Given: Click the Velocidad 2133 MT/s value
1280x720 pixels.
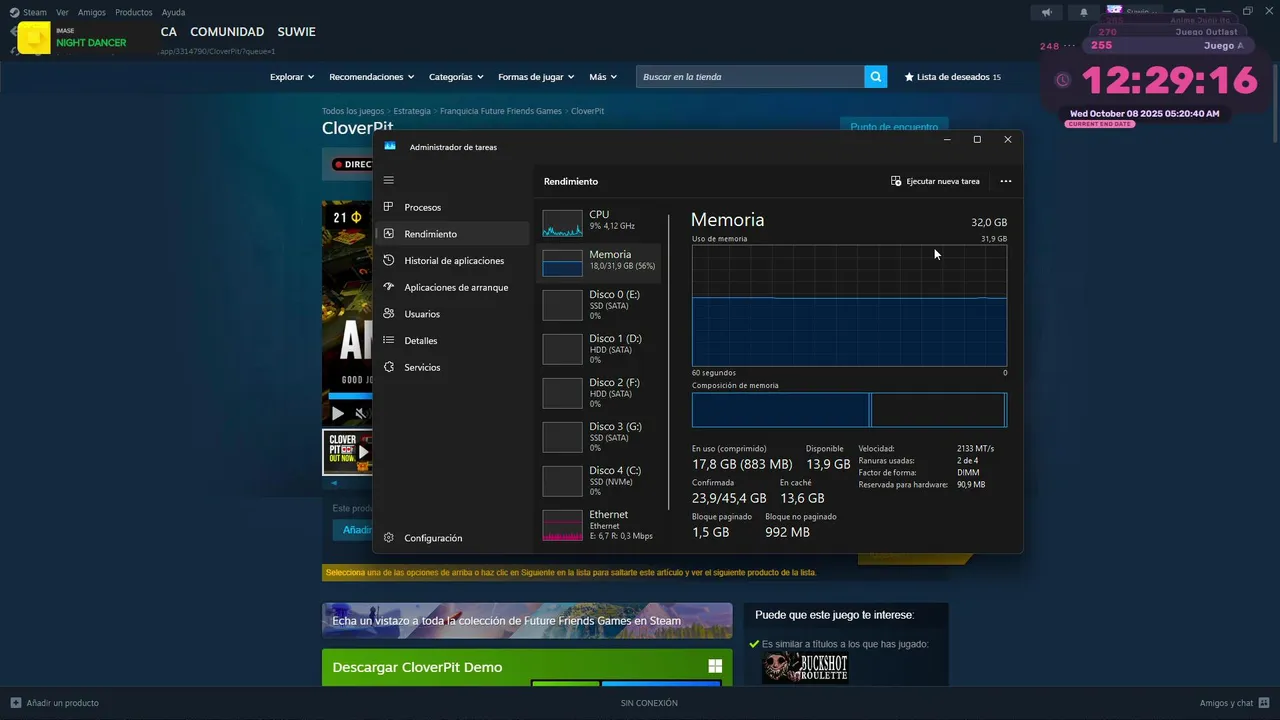Looking at the screenshot, I should 975,449.
